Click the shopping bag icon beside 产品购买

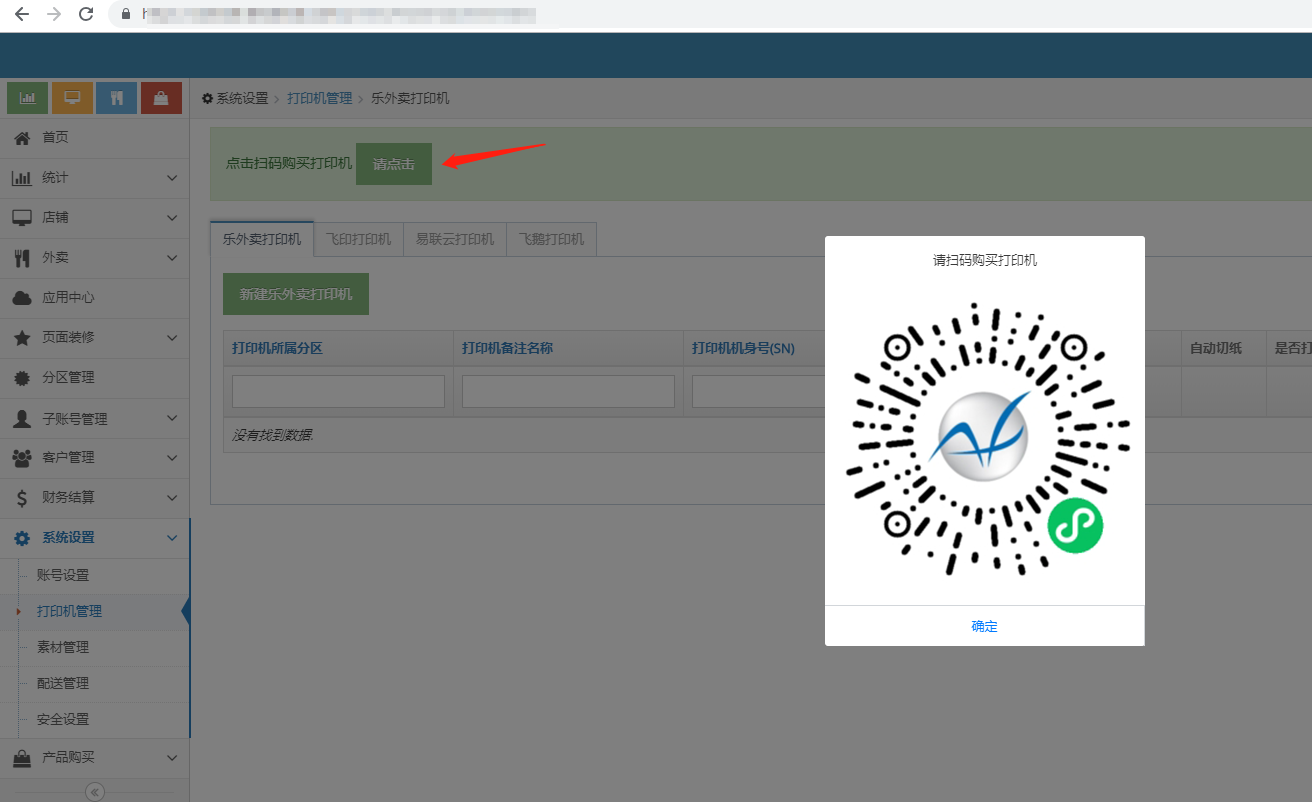tap(22, 758)
